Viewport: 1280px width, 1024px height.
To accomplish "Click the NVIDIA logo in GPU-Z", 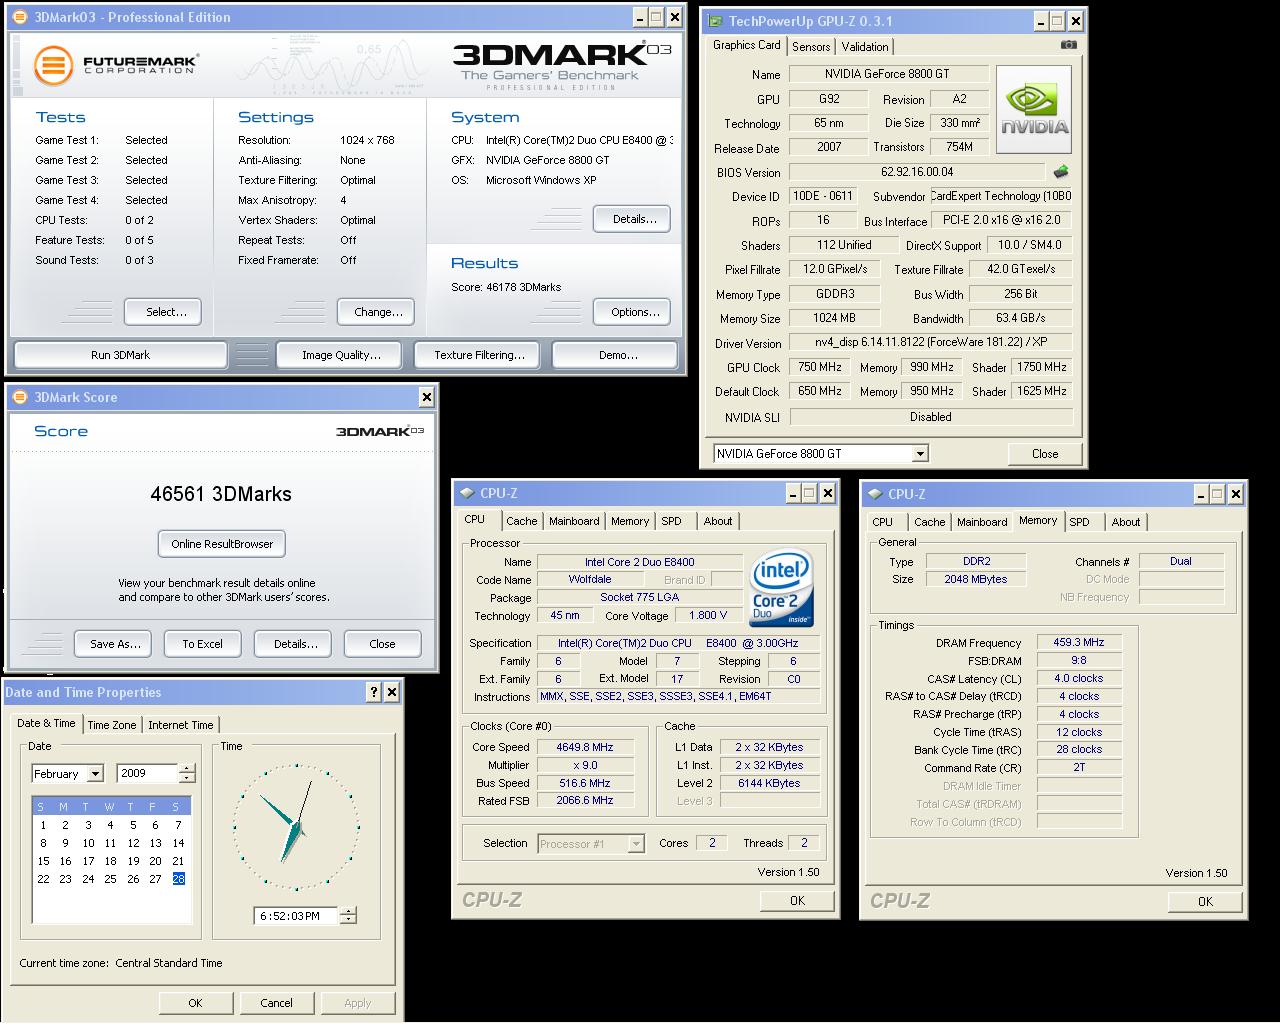I will click(1034, 110).
